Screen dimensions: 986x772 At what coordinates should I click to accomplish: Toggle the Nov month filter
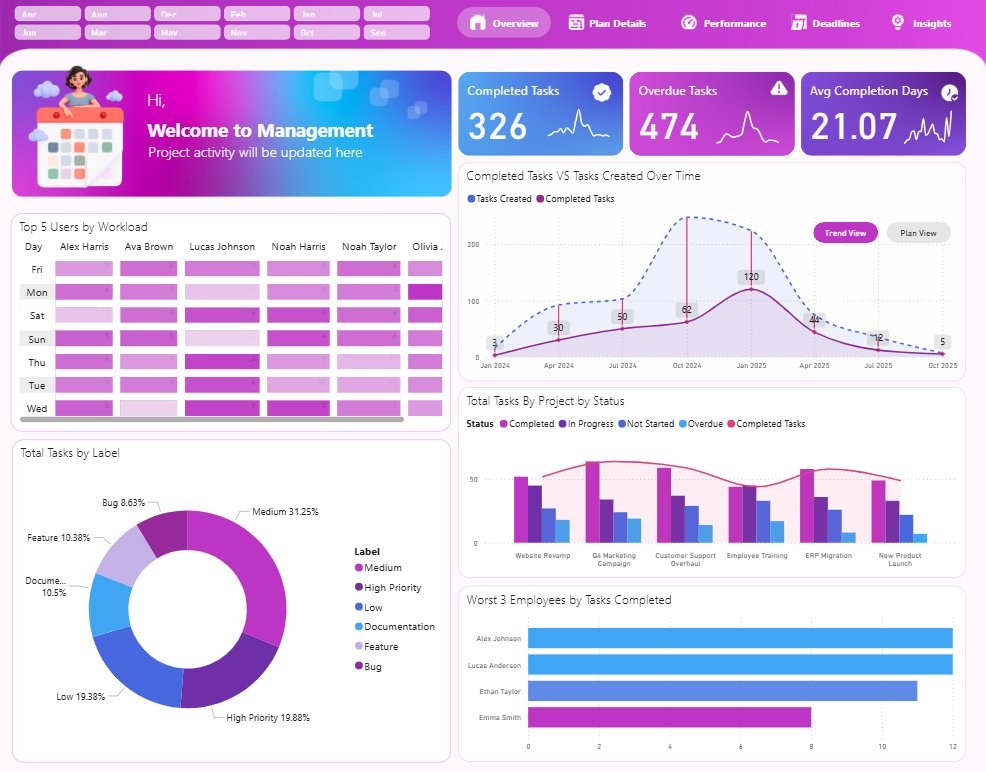257,32
